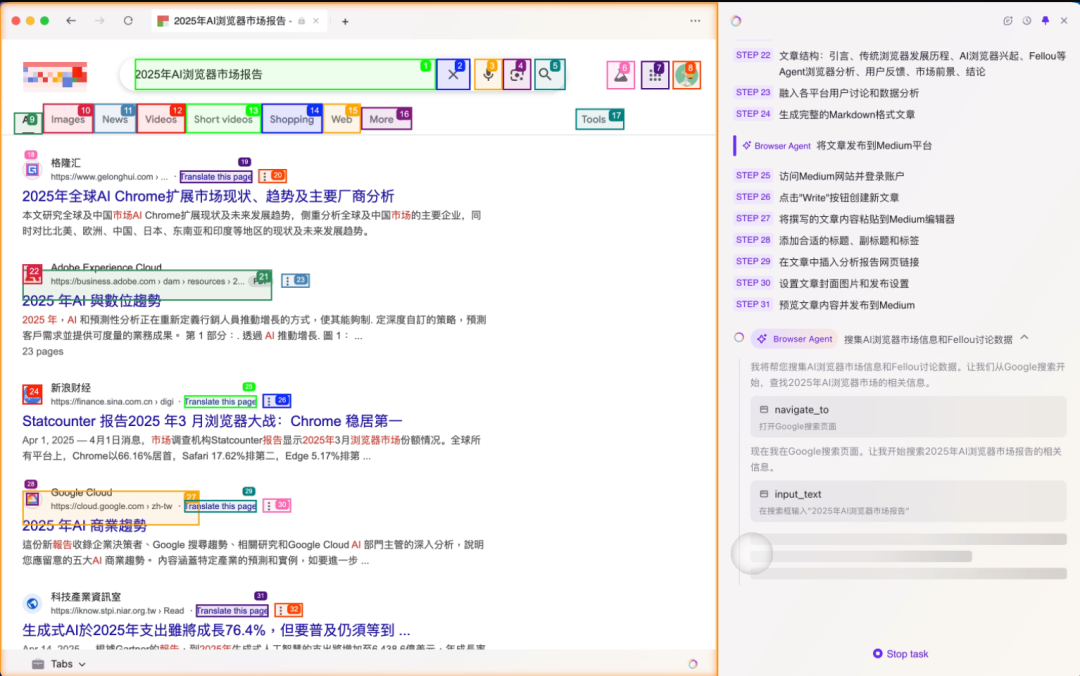Reload the page with the refresh icon
The height and width of the screenshot is (676, 1080).
128,21
